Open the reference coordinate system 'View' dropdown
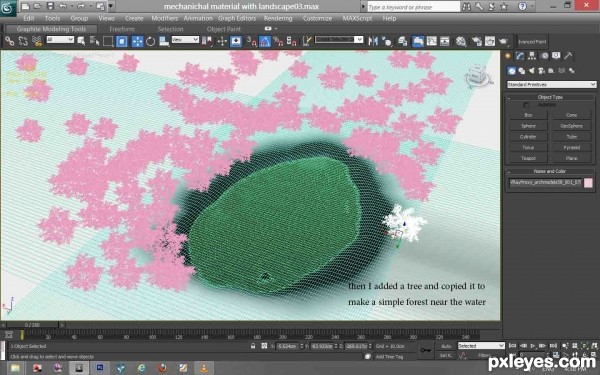Screen dimensions: 600x375 (x=185, y=40)
